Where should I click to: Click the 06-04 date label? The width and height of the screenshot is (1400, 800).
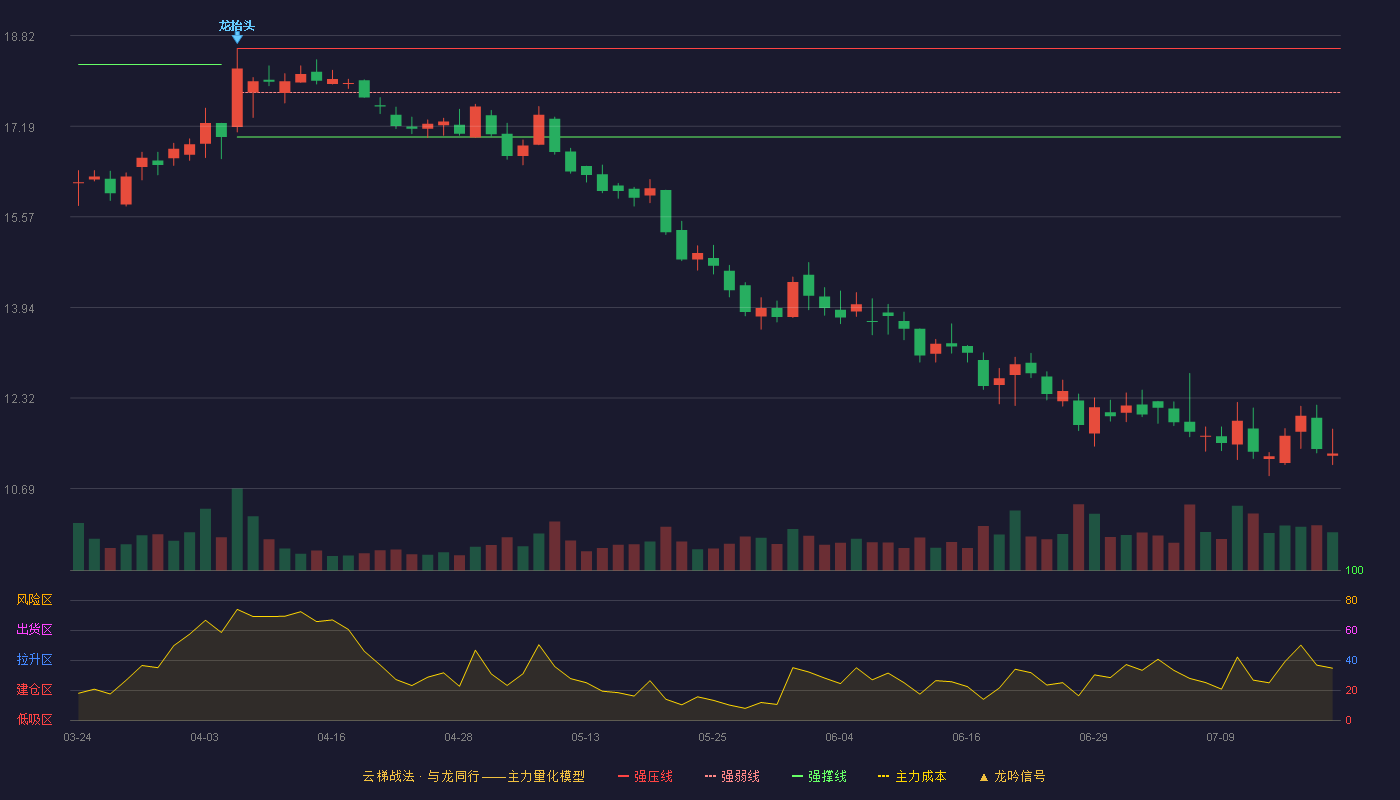(x=839, y=737)
